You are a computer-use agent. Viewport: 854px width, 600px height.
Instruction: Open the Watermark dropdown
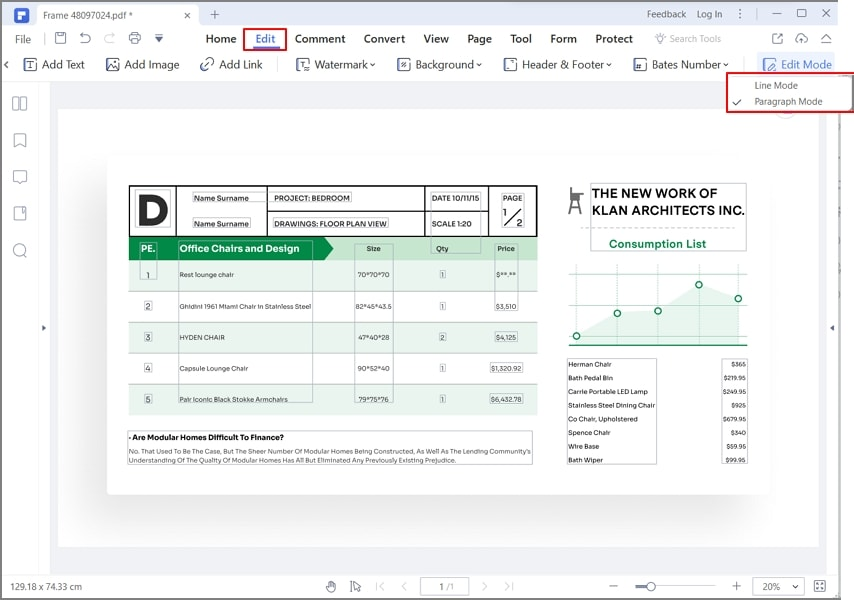[336, 64]
